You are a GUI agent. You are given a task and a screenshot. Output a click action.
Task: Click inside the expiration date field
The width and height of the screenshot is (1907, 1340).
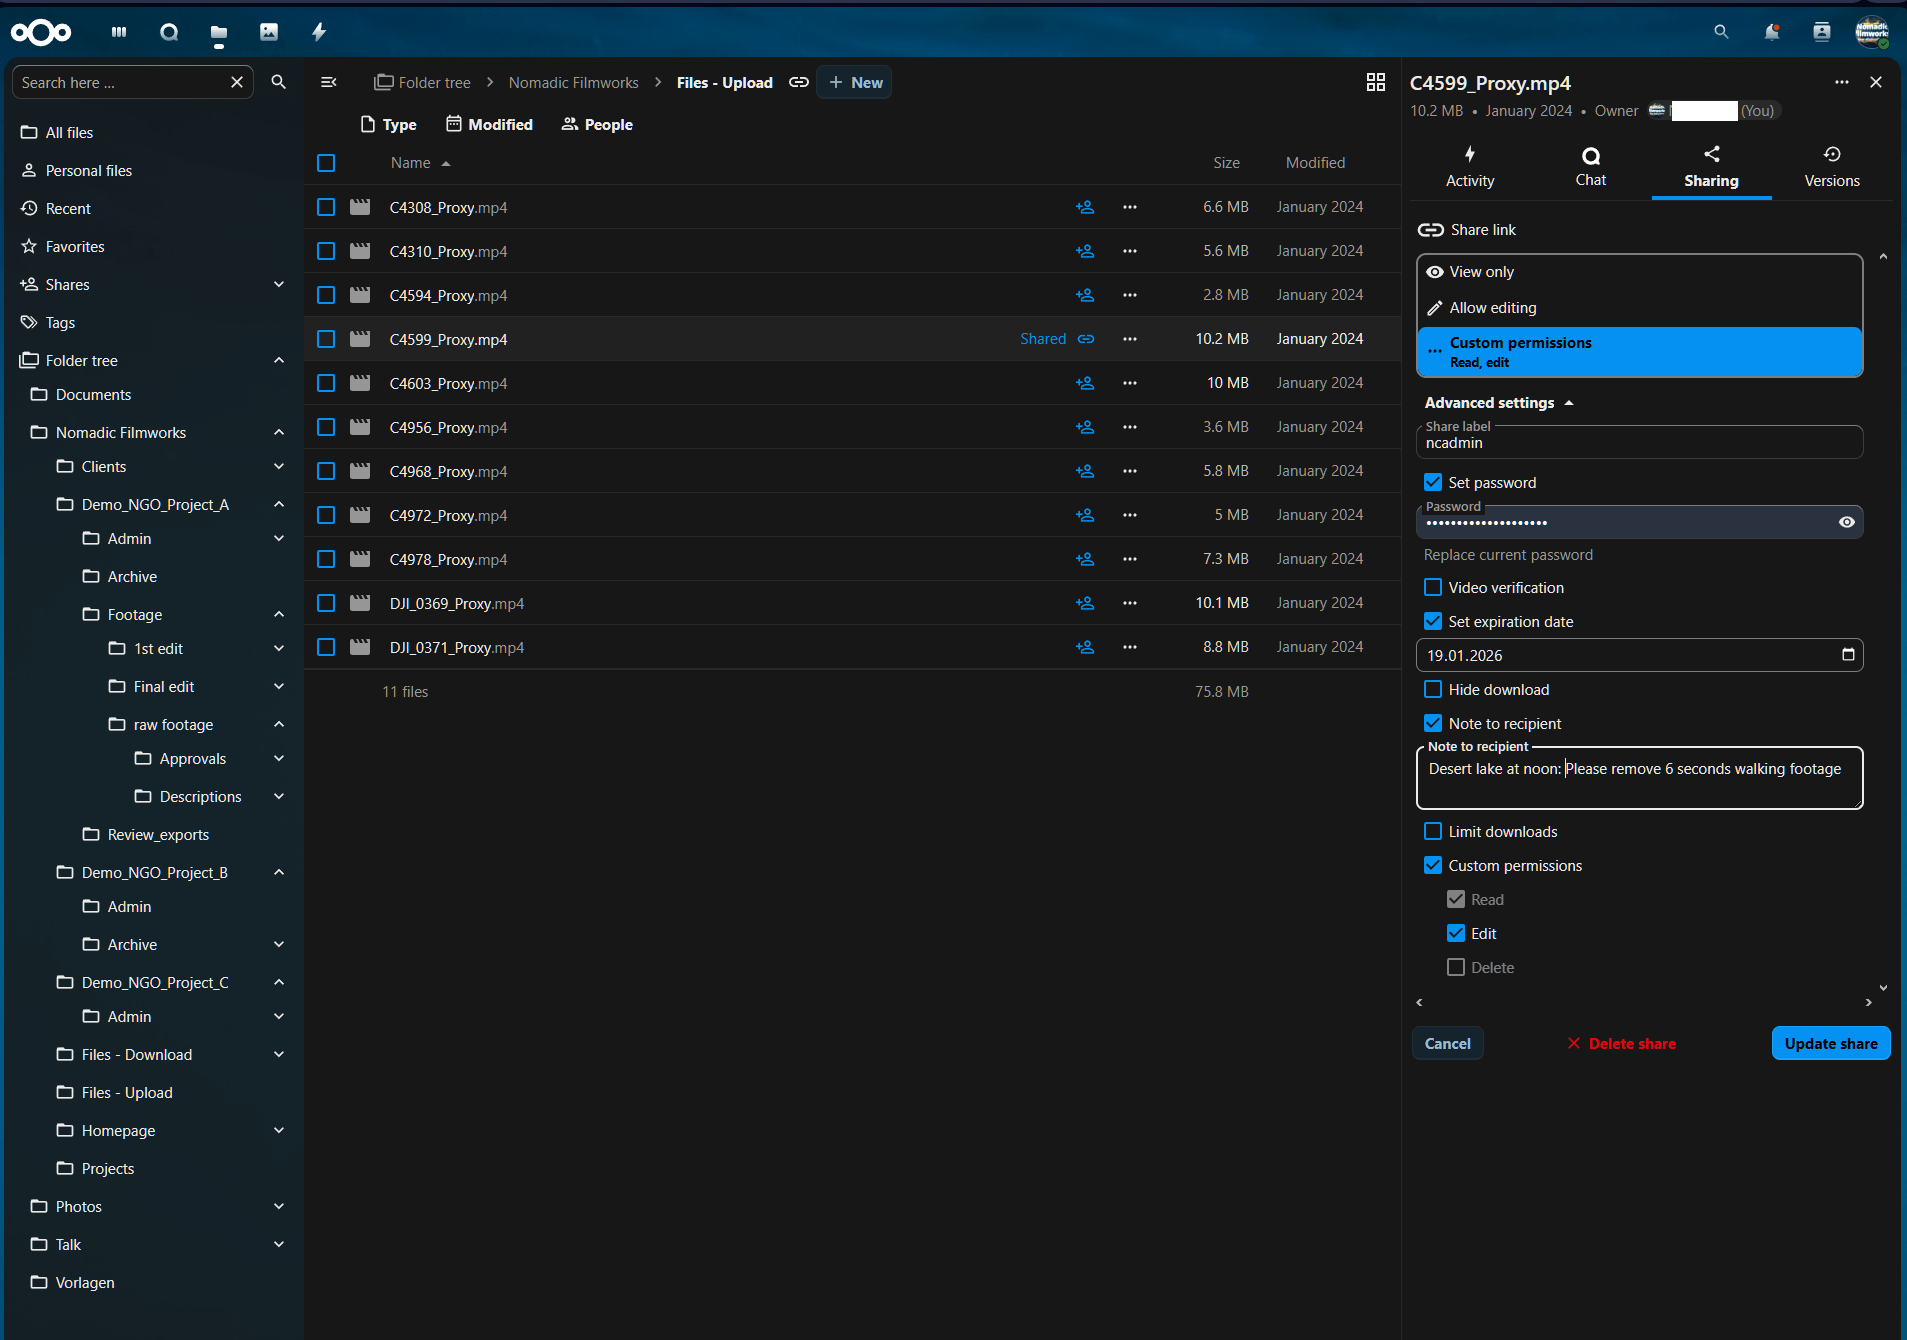click(1620, 655)
